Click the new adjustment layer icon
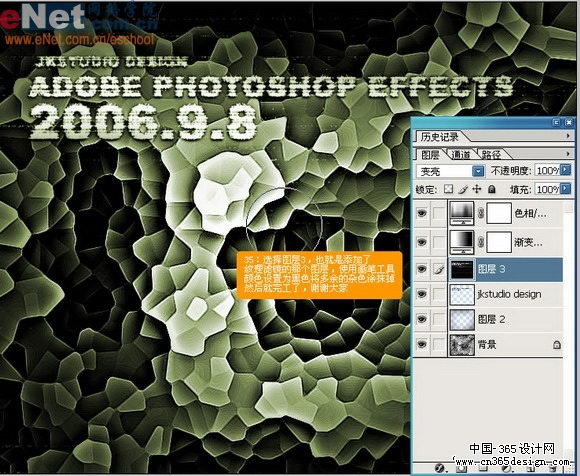This screenshot has width=580, height=476. (507, 468)
